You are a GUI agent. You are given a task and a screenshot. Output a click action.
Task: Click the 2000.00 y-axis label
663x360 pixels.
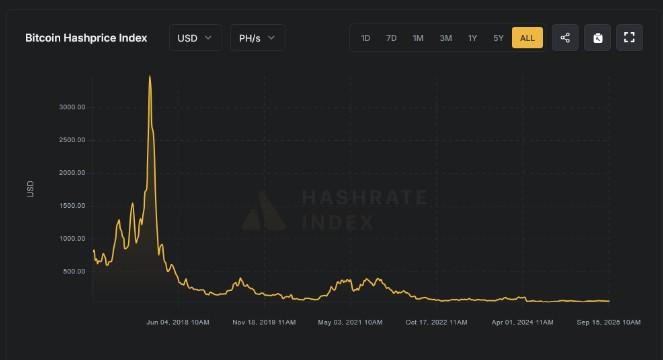click(x=72, y=173)
